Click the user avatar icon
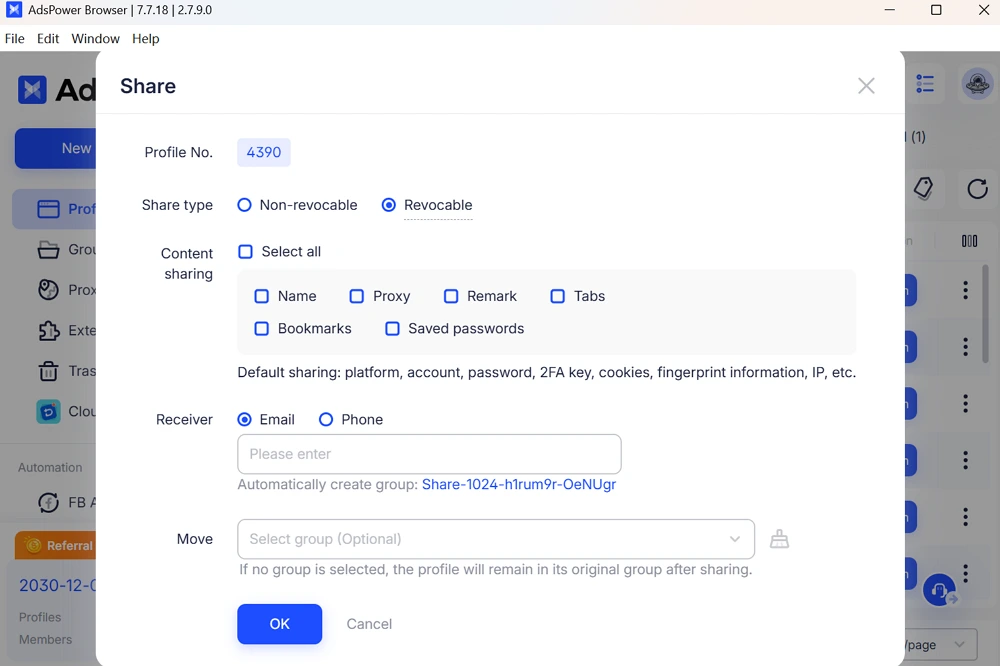 click(x=976, y=85)
